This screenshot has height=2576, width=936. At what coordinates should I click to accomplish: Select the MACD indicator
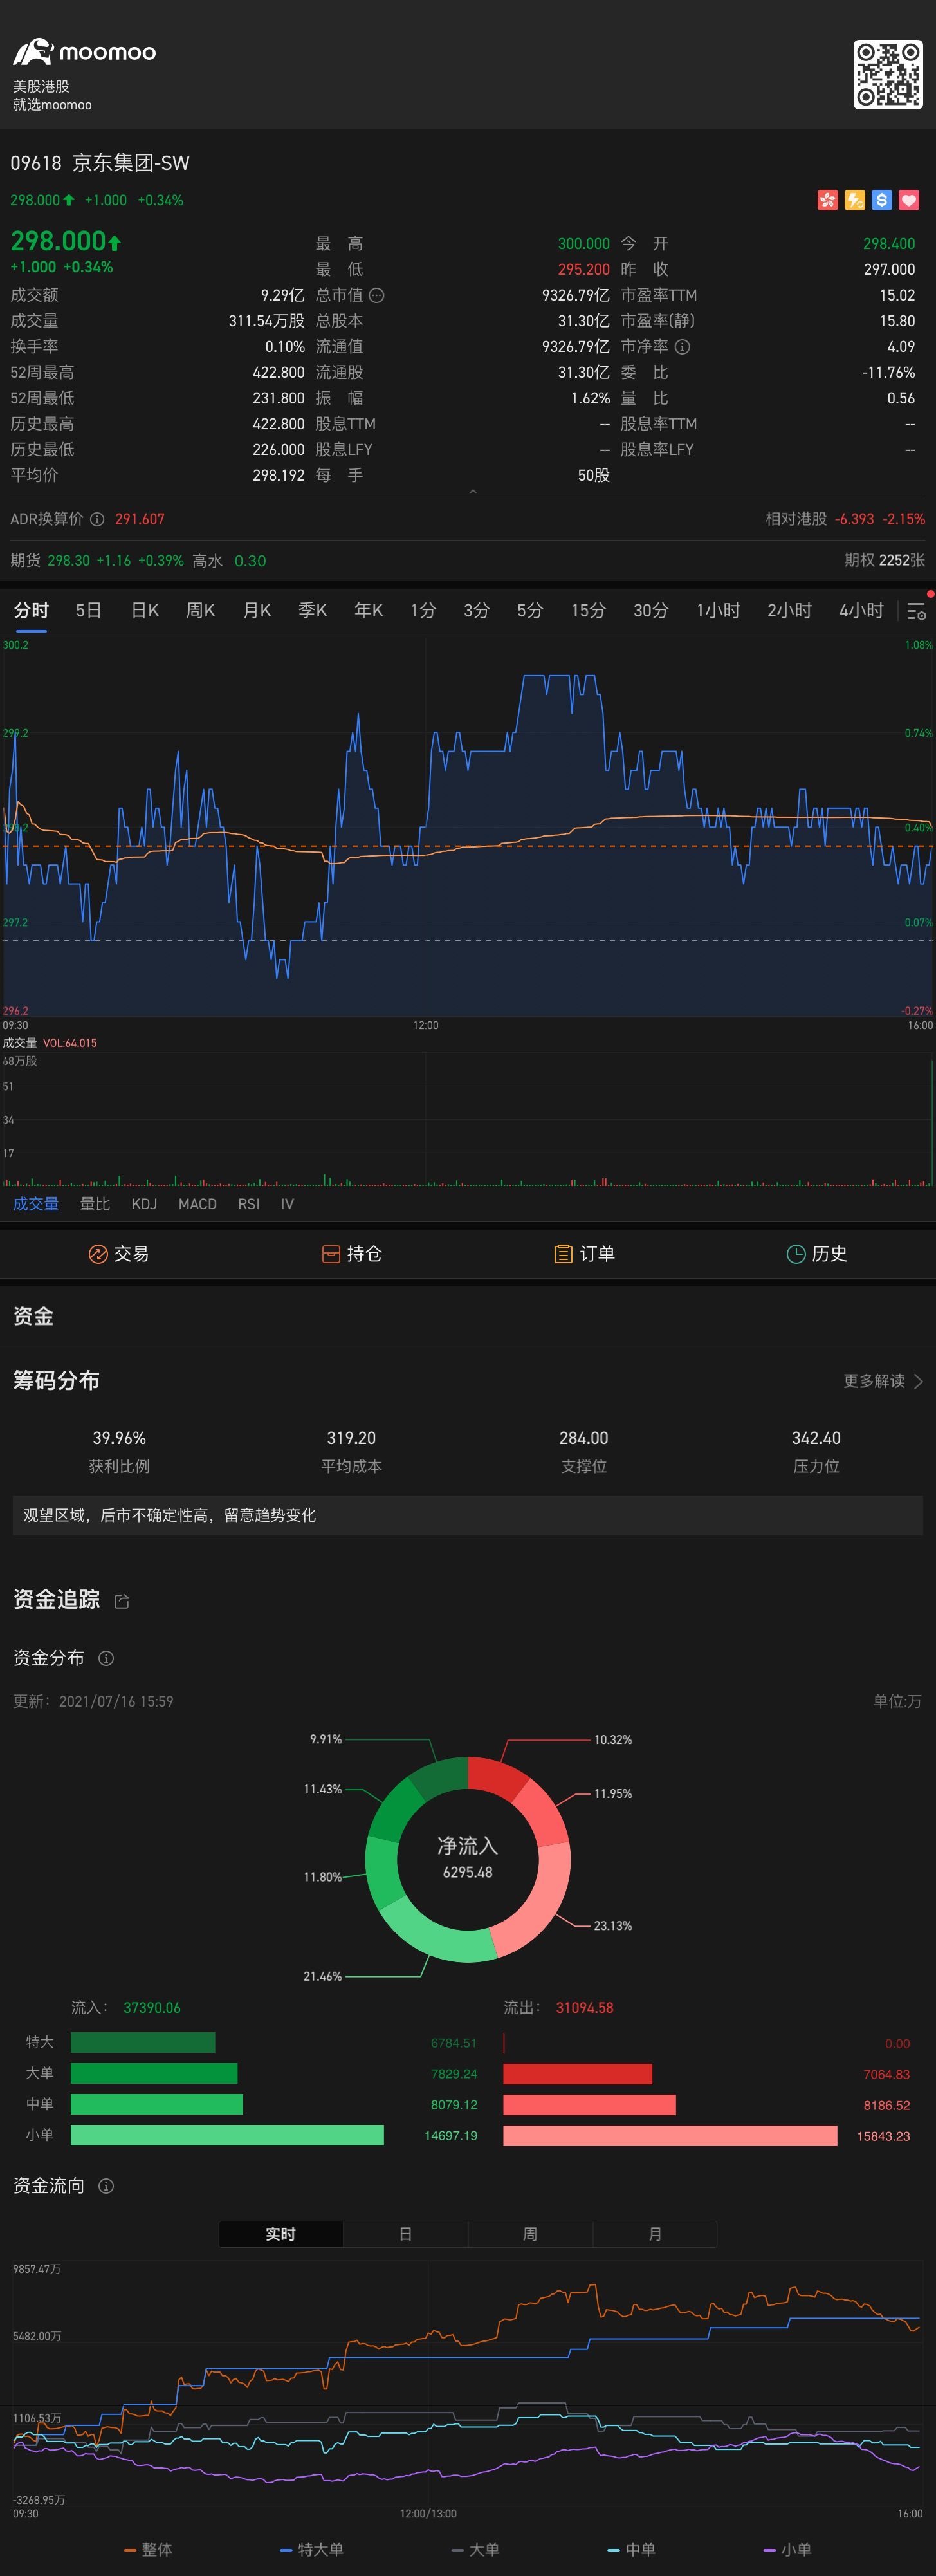(x=197, y=1204)
